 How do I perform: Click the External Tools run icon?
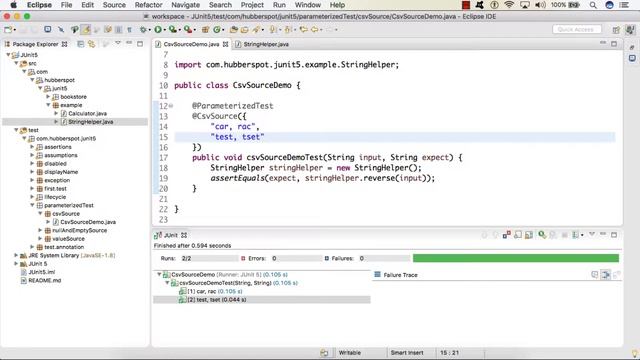187,29
